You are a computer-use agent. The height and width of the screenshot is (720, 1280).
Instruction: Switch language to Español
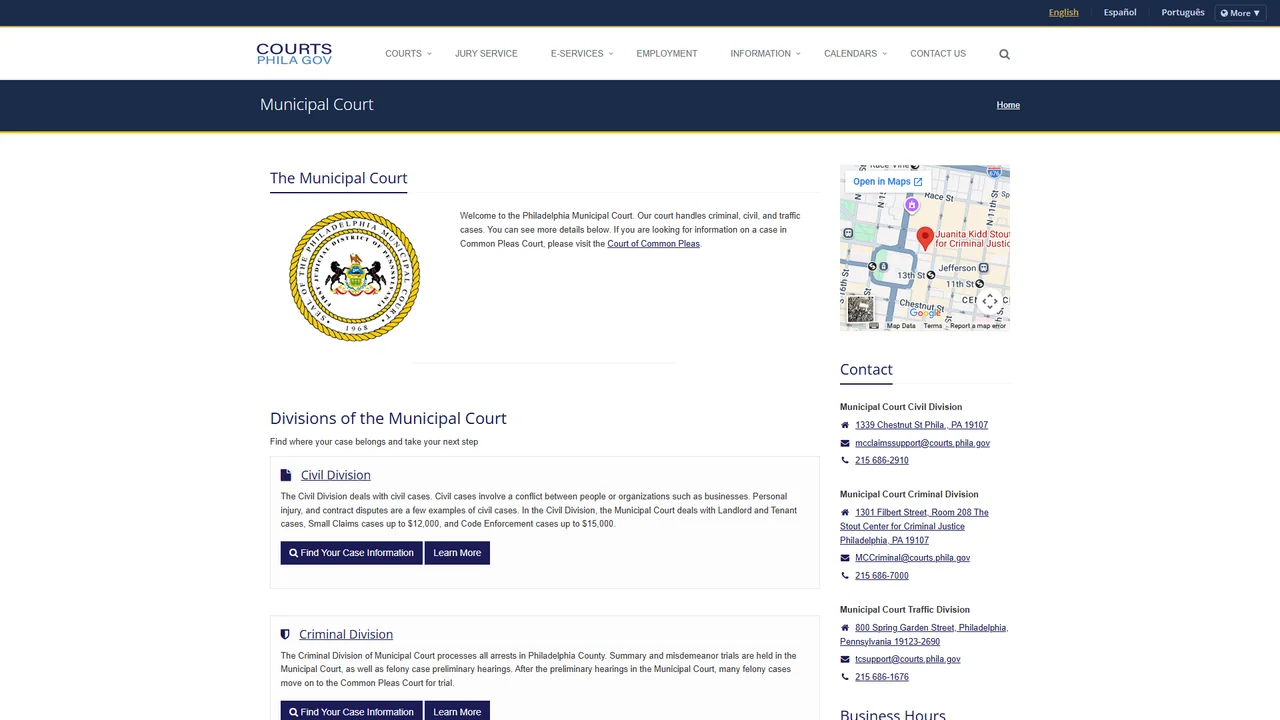coord(1120,12)
